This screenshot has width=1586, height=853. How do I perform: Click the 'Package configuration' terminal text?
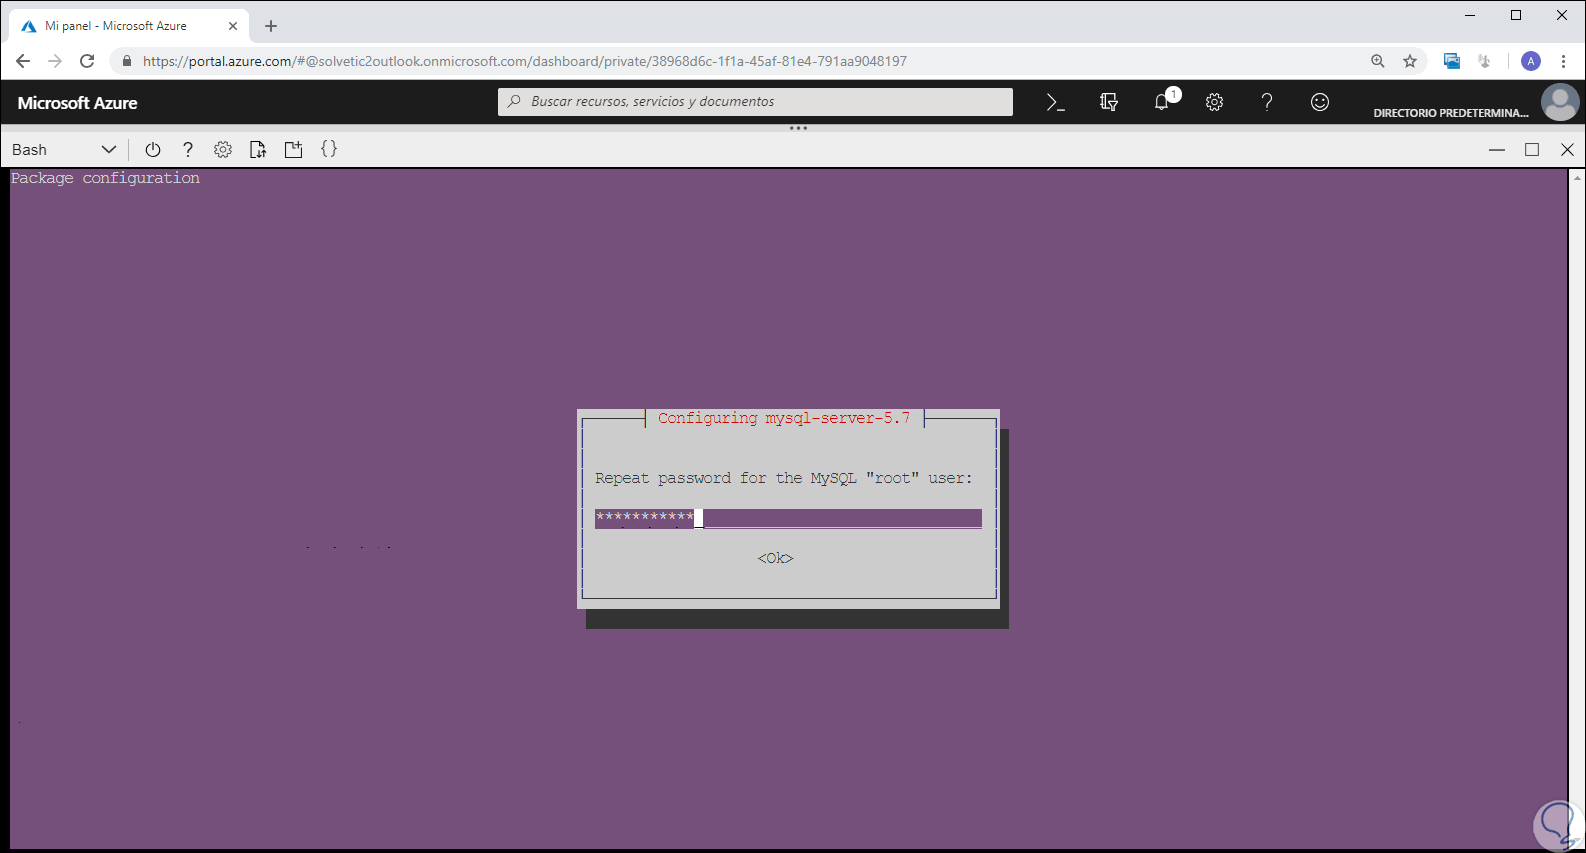[105, 178]
